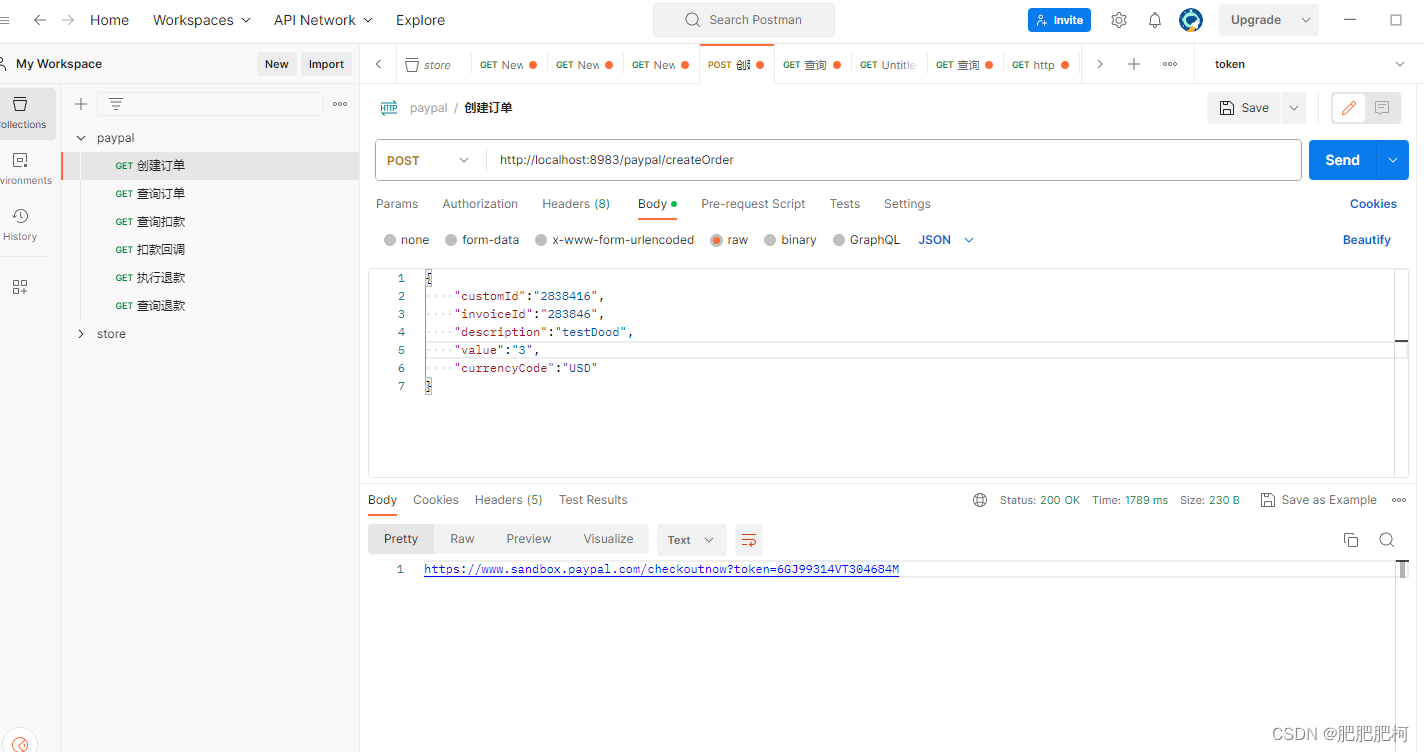Open Environments sidebar icon
Screen dimensions: 1424x752
(21, 169)
